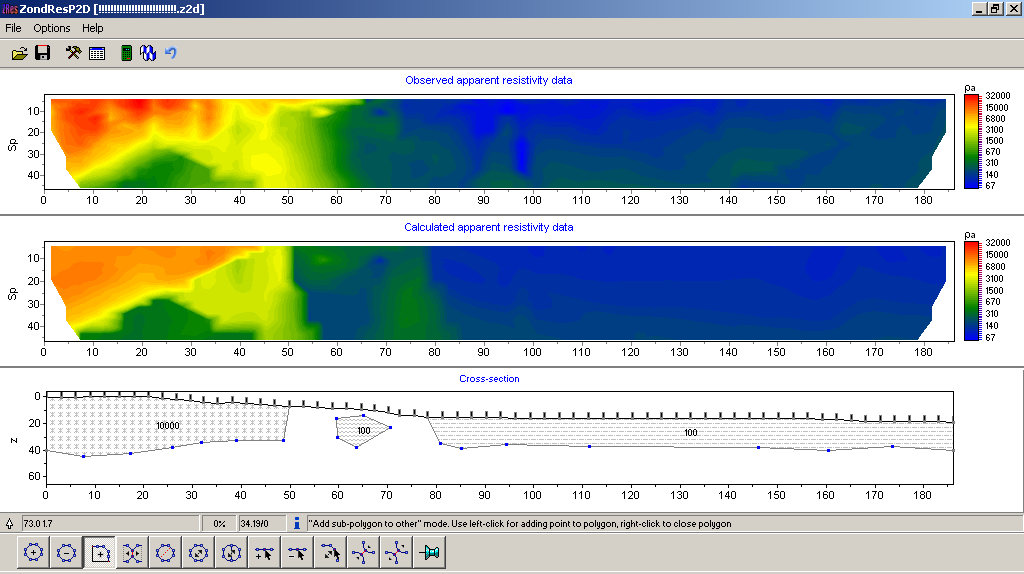The height and width of the screenshot is (574, 1024).
Task: Select the remove polygon (minus circle) tool
Action: [x=66, y=552]
